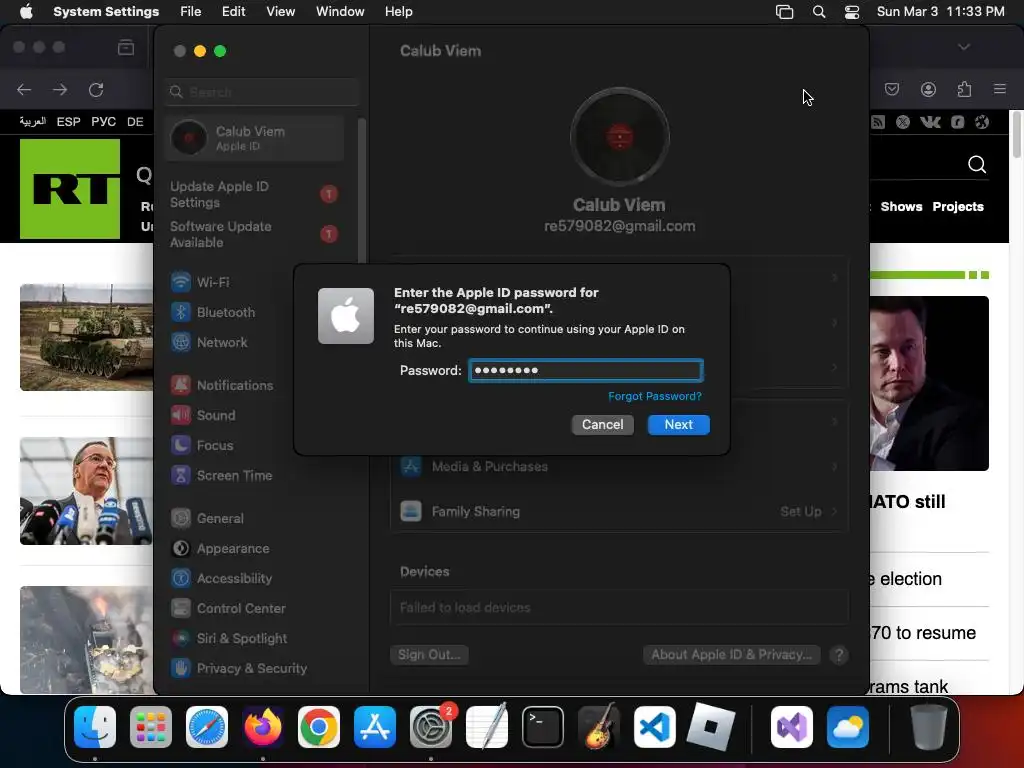Open the Weather app in Dock
This screenshot has height=768, width=1024.
(848, 727)
